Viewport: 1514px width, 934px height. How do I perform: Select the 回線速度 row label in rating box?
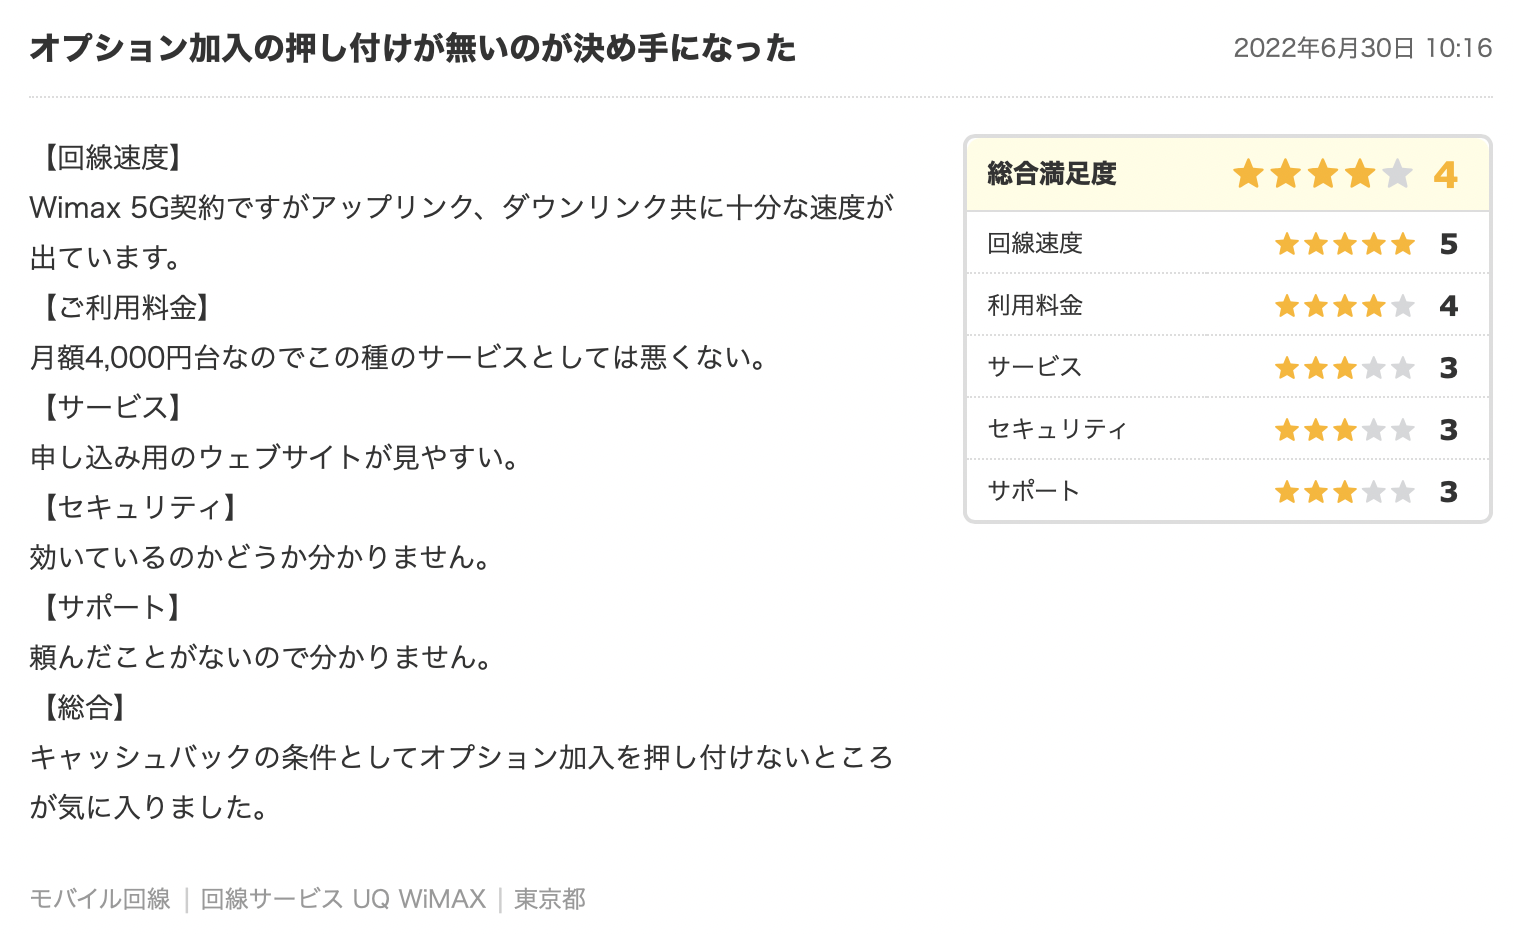(1035, 244)
